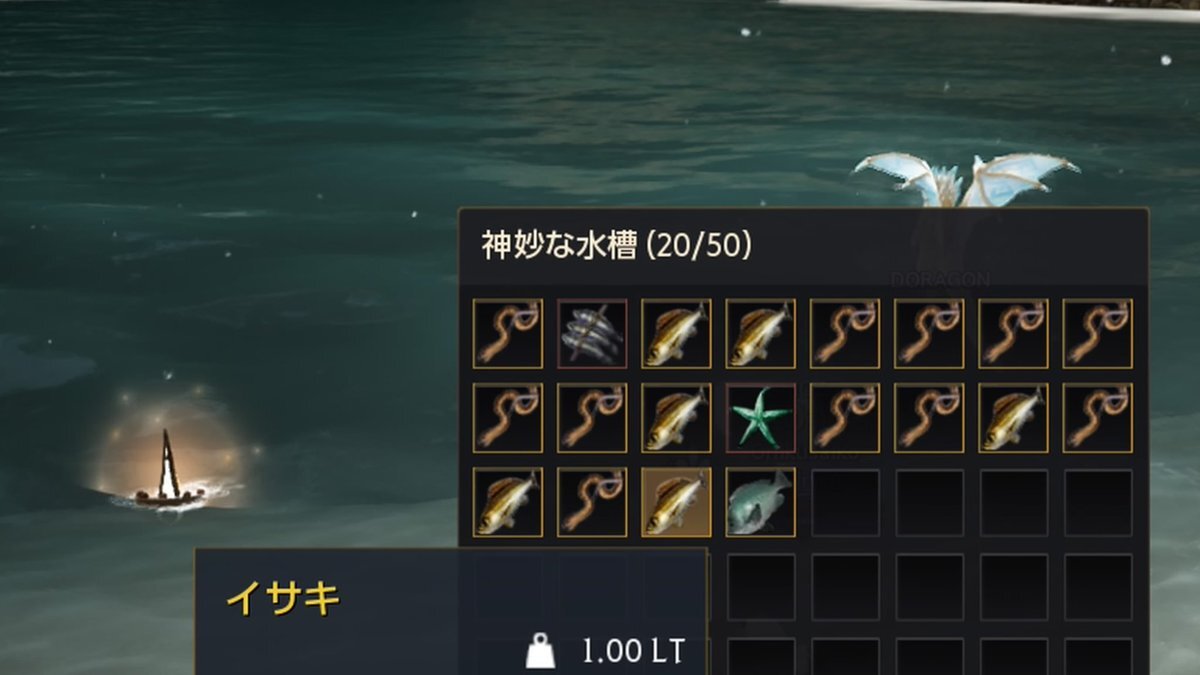This screenshot has width=1200, height=675.
Task: Click the weight icon beside 1.00 LT
Action: click(541, 652)
